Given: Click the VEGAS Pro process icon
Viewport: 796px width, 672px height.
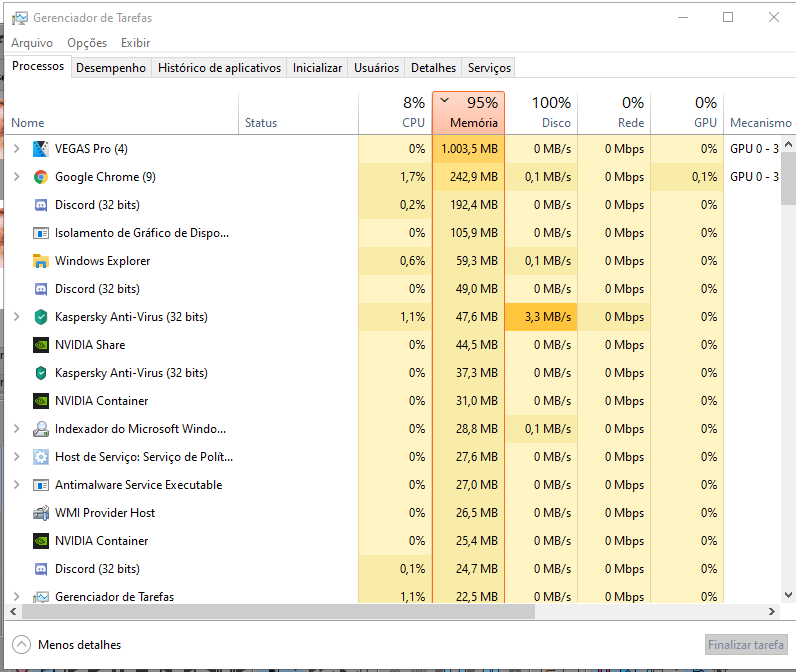Looking at the screenshot, I should pos(41,149).
